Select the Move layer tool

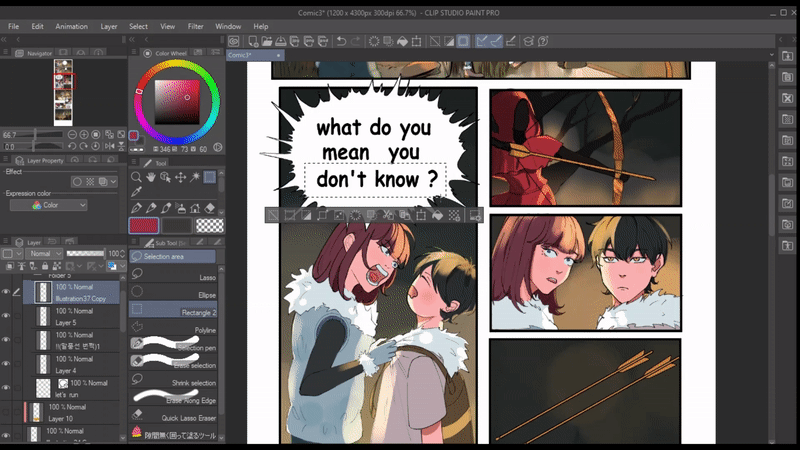pyautogui.click(x=180, y=177)
